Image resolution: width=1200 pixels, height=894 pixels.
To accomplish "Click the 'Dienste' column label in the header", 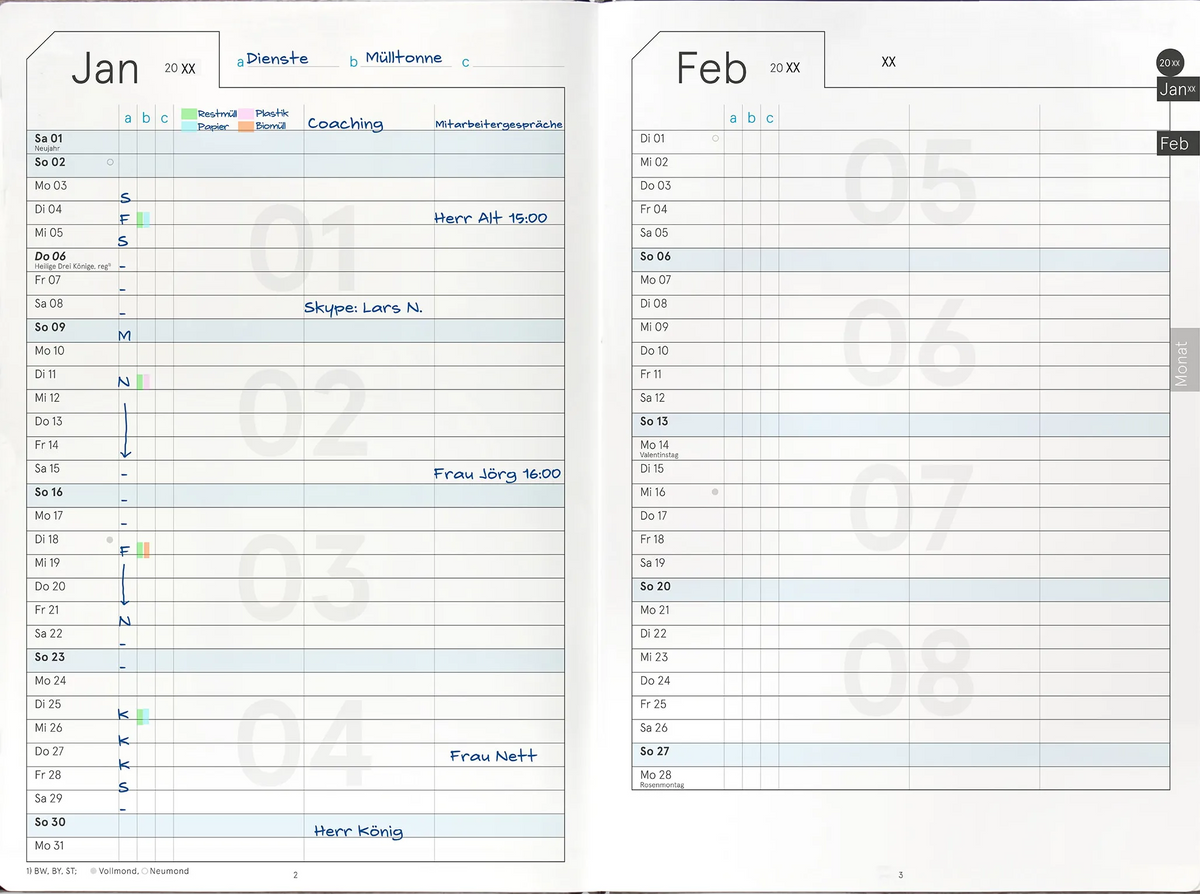I will click(277, 59).
